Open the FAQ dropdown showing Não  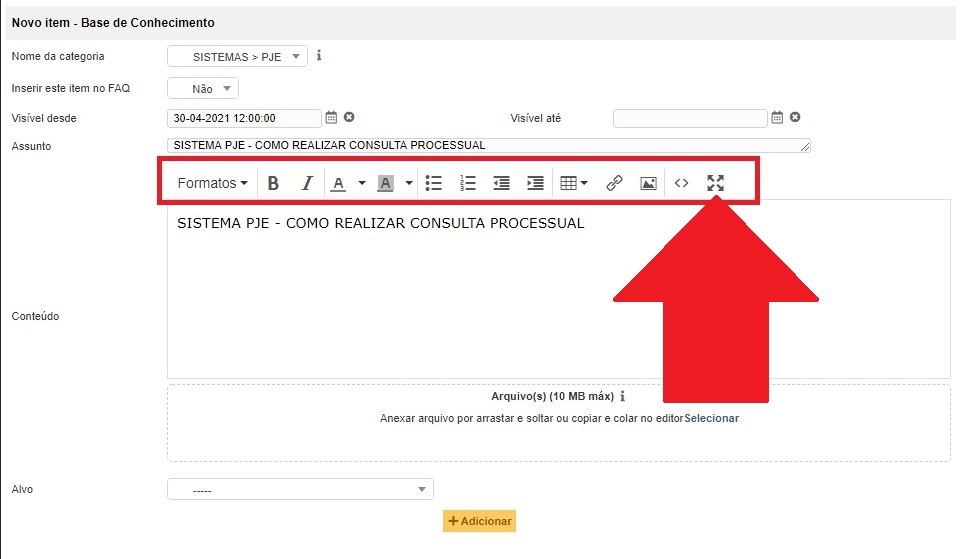tap(202, 89)
